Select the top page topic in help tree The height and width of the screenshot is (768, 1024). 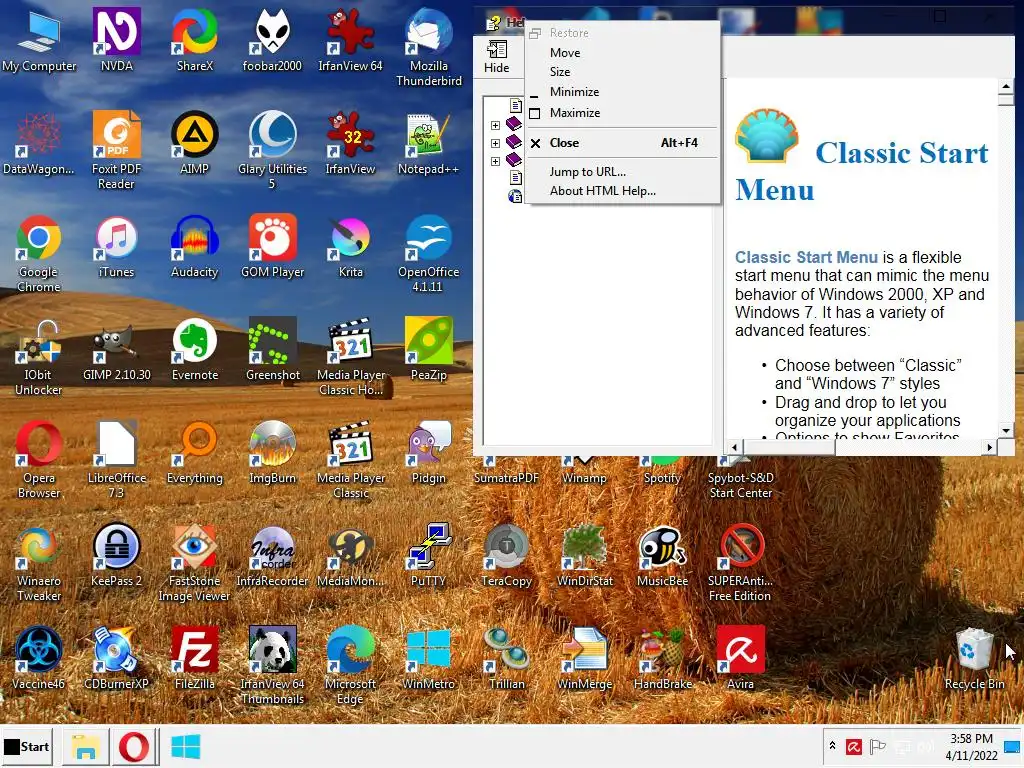point(516,105)
